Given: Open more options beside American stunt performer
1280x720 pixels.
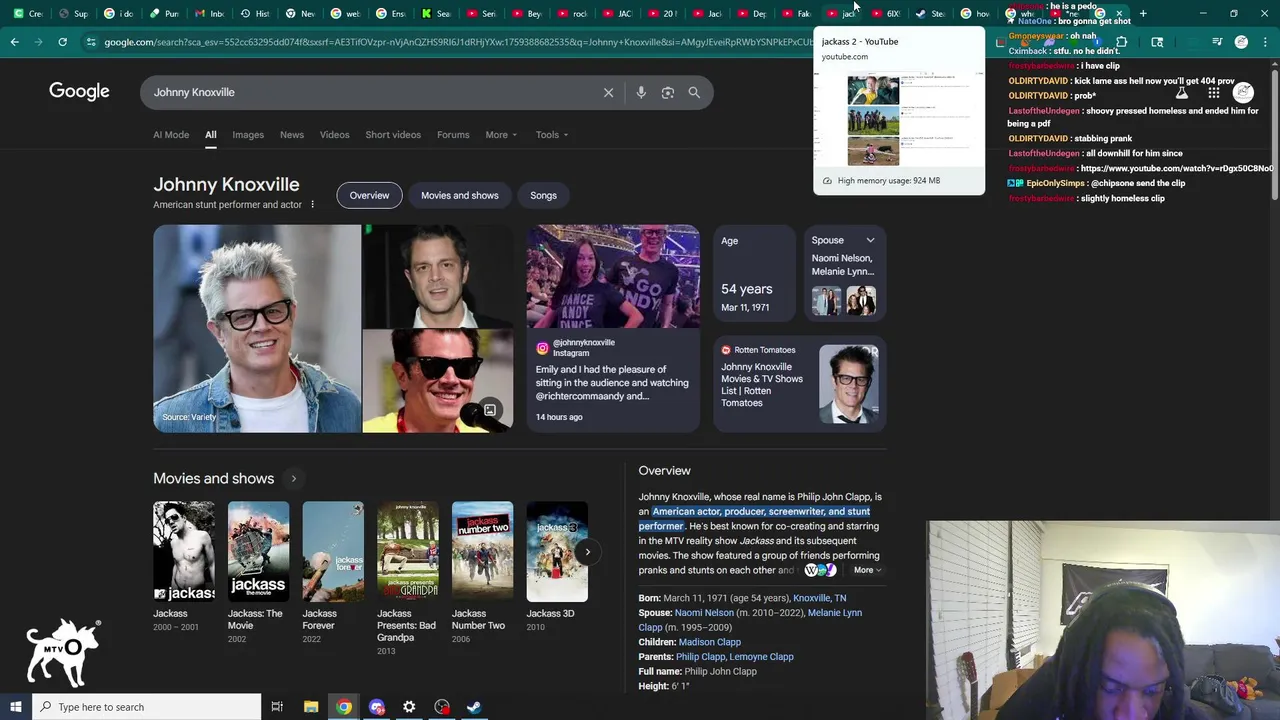Looking at the screenshot, I should (x=312, y=205).
